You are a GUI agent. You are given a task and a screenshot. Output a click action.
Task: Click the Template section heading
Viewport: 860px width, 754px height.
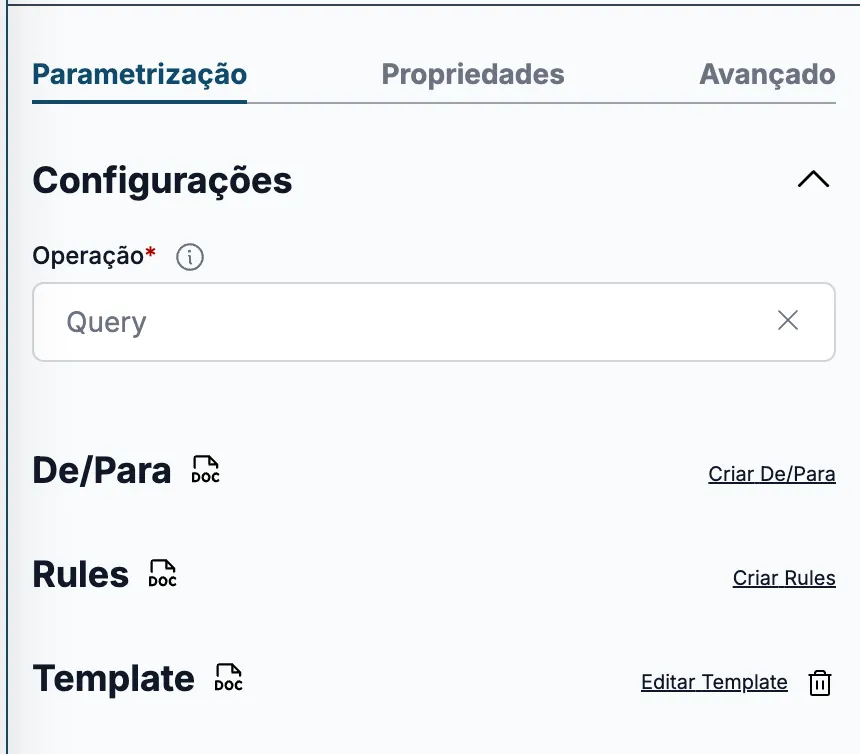click(114, 679)
